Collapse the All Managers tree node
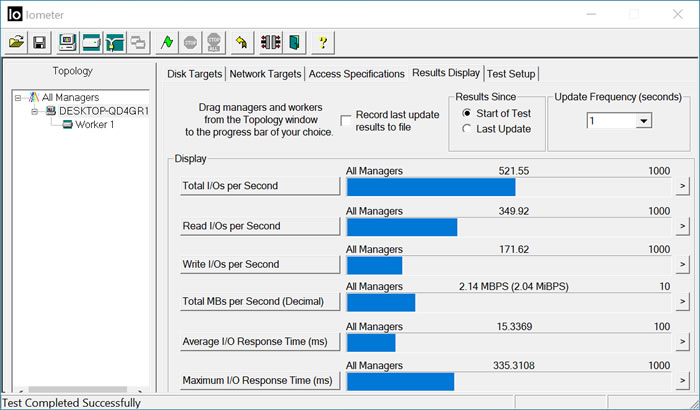This screenshot has width=700, height=410. (18, 97)
